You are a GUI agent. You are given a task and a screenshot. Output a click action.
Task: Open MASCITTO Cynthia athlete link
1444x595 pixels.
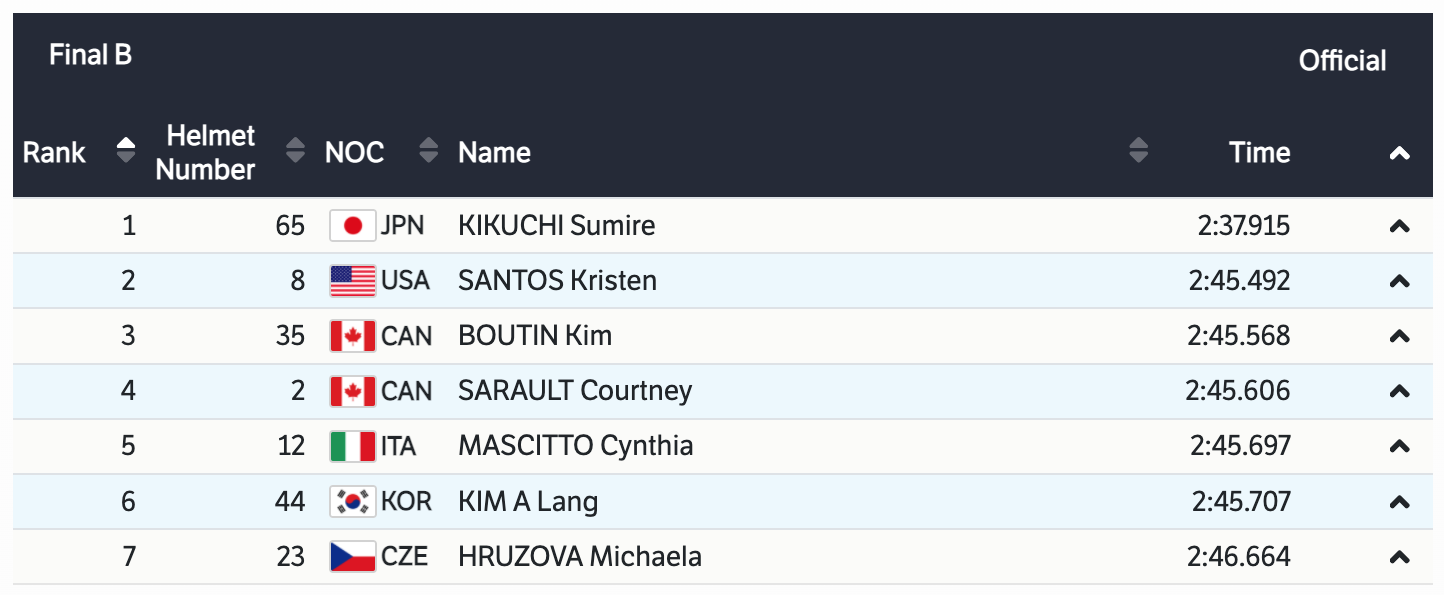576,446
